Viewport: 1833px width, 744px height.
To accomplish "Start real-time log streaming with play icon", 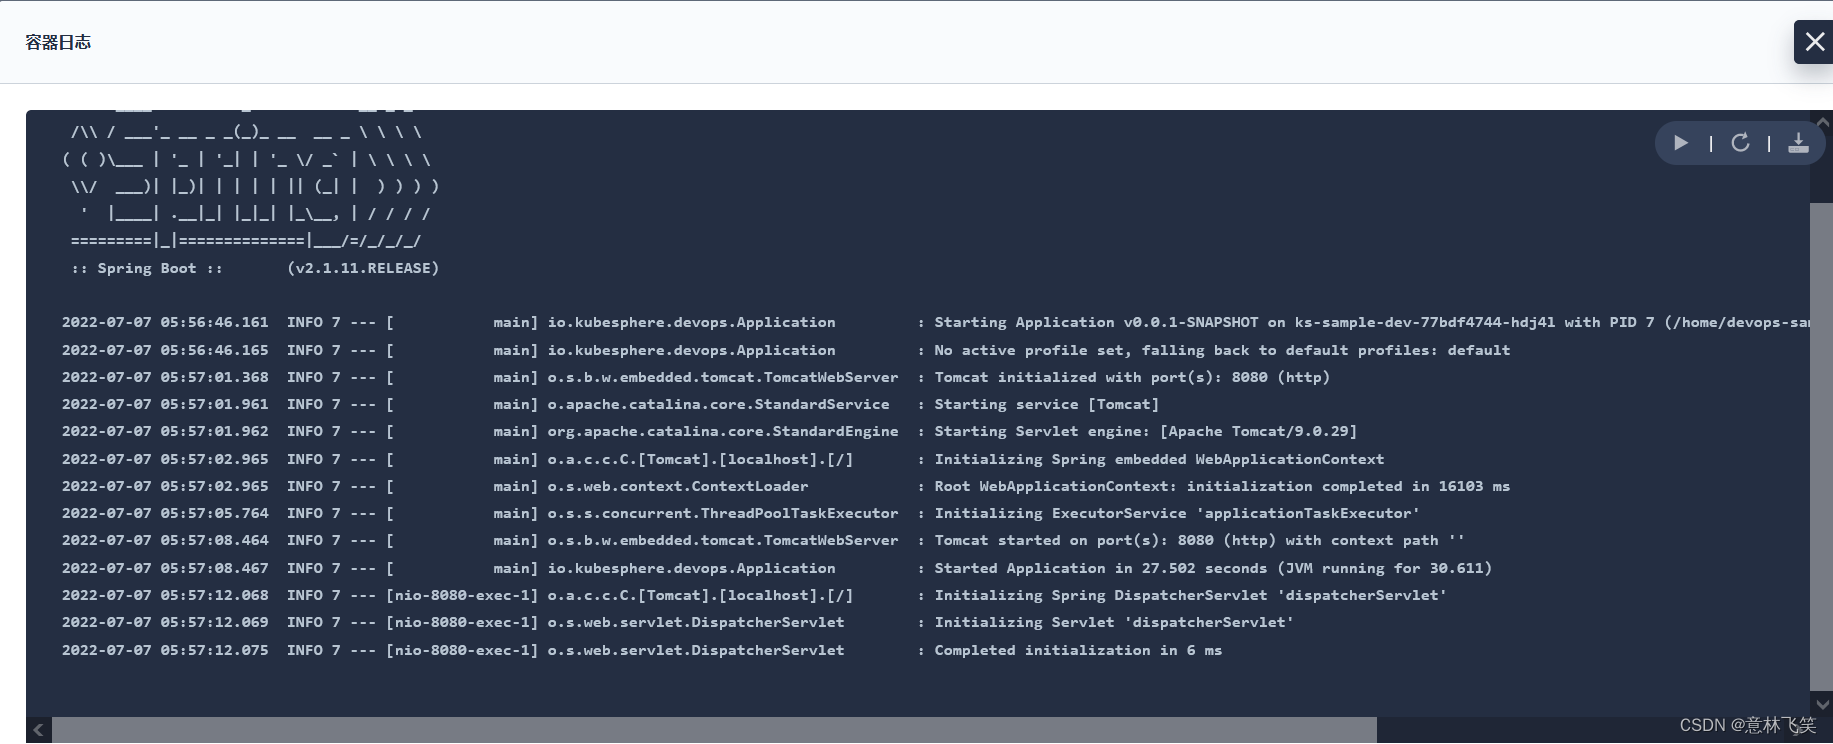I will [1681, 143].
